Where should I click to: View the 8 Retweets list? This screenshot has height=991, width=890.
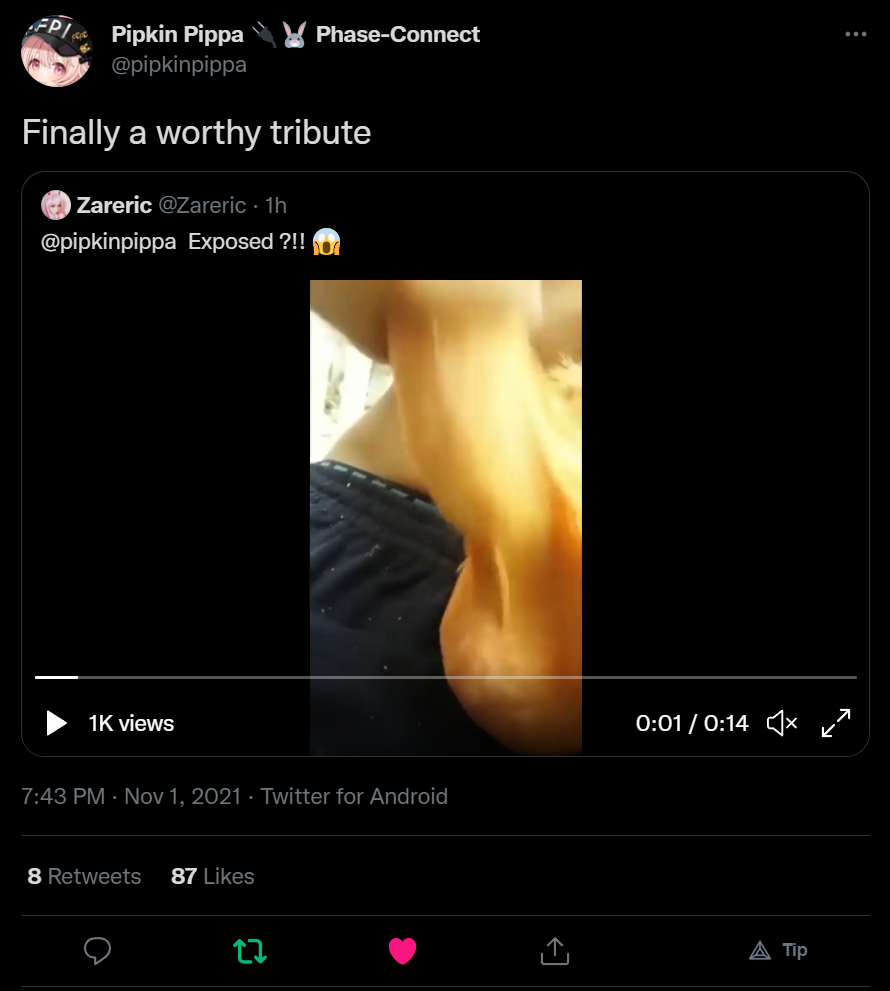[x=84, y=876]
